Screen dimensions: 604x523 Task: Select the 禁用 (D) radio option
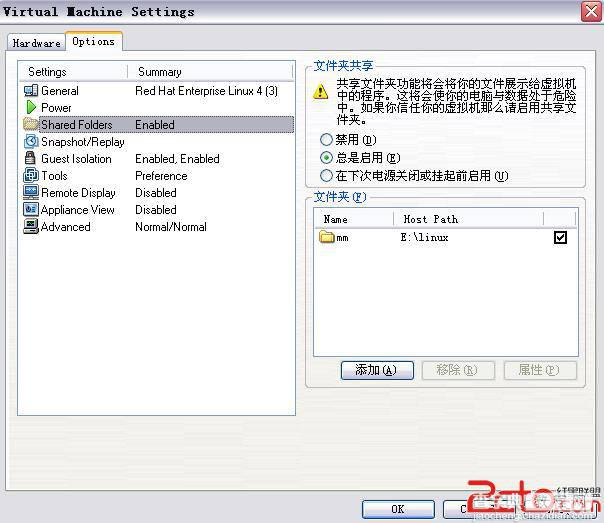(326, 140)
